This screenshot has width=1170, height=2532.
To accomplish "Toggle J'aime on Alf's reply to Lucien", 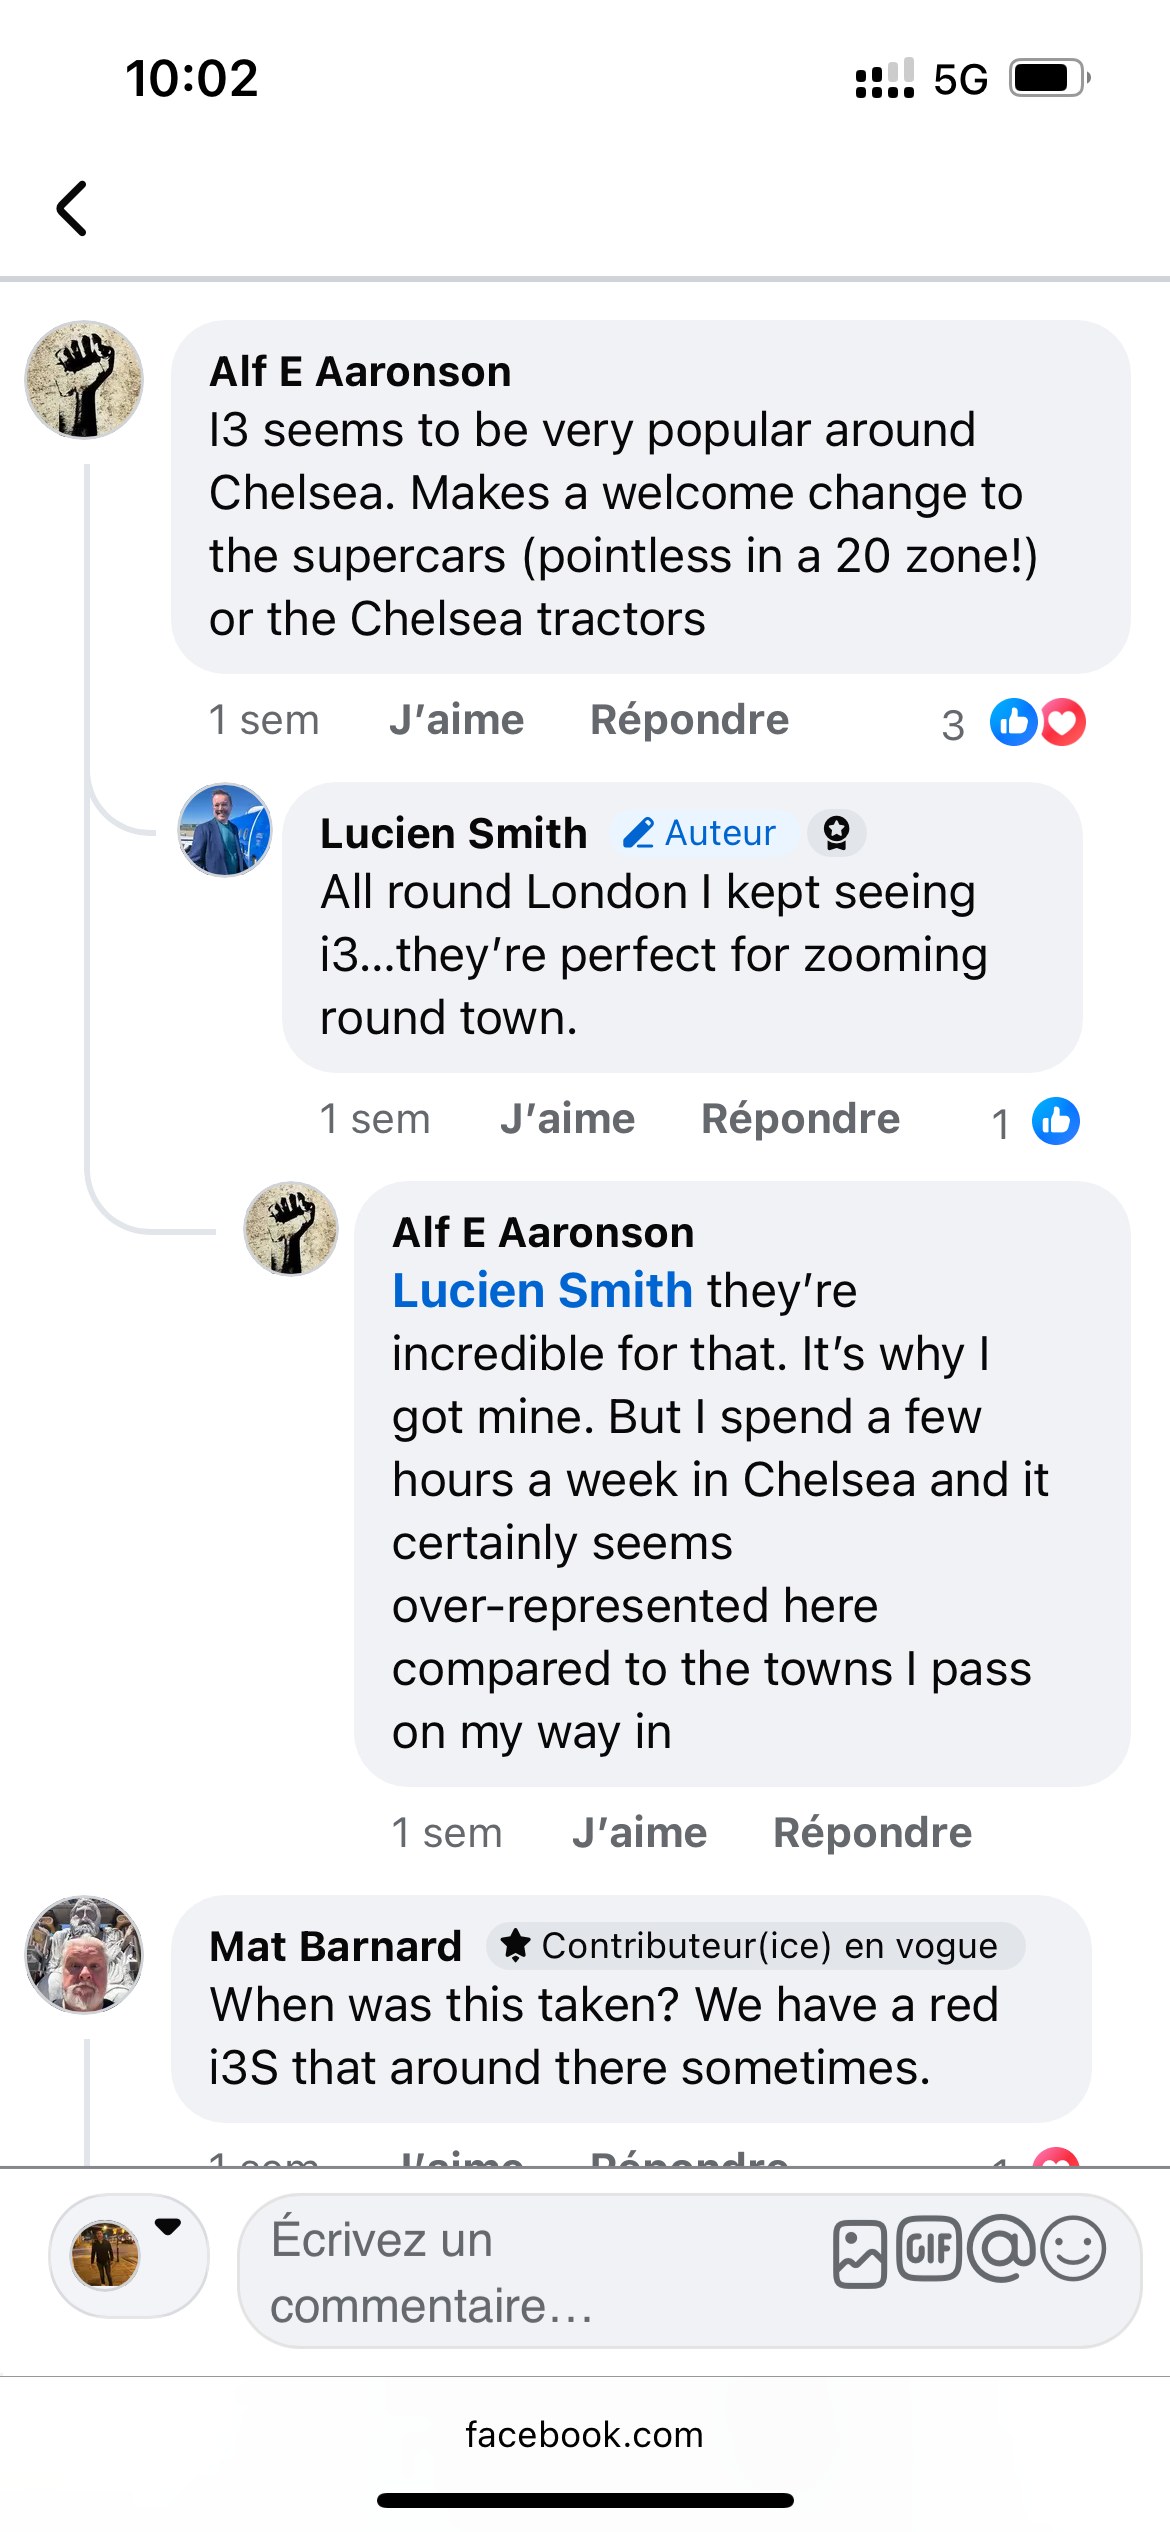I will (639, 1833).
